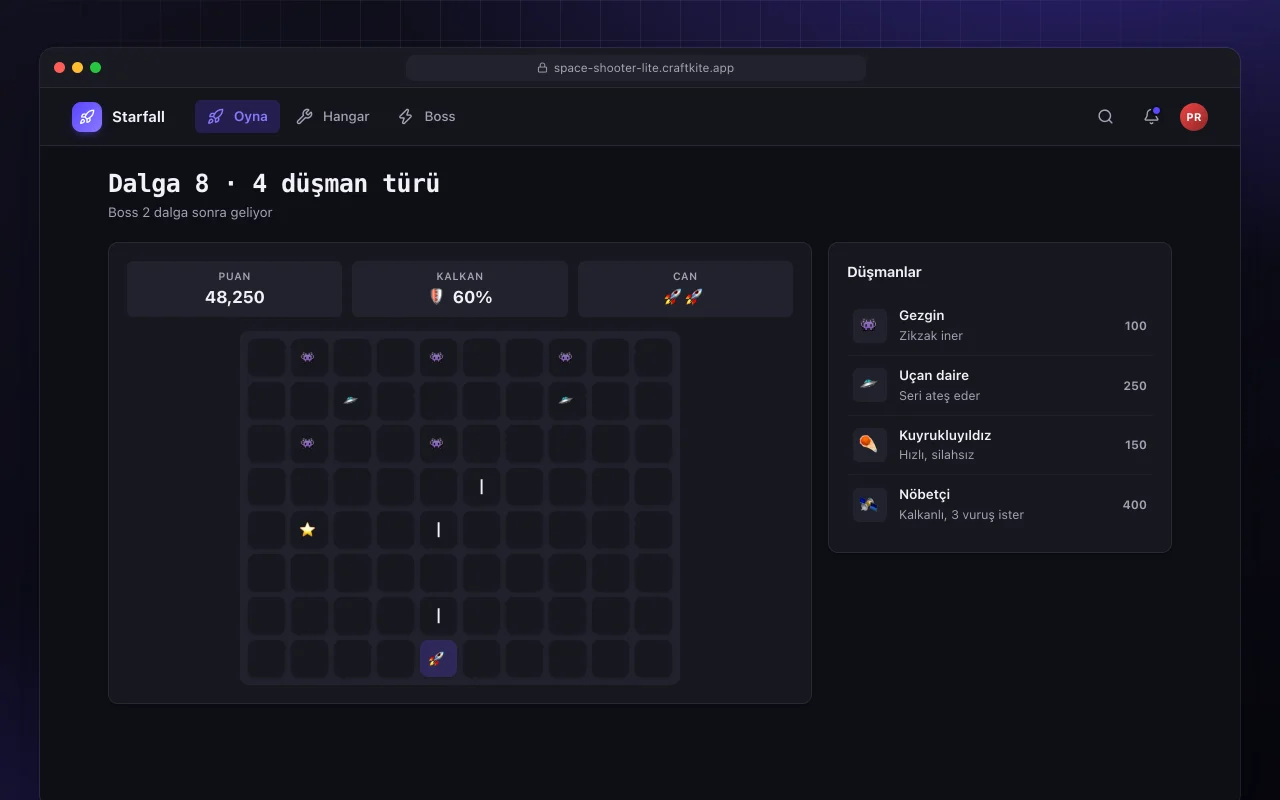The width and height of the screenshot is (1280, 800).
Task: Click the bullet in the star's row
Action: coord(438,529)
